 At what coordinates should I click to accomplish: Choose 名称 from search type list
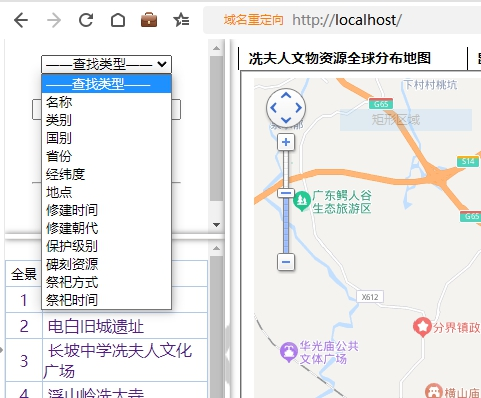coord(106,102)
